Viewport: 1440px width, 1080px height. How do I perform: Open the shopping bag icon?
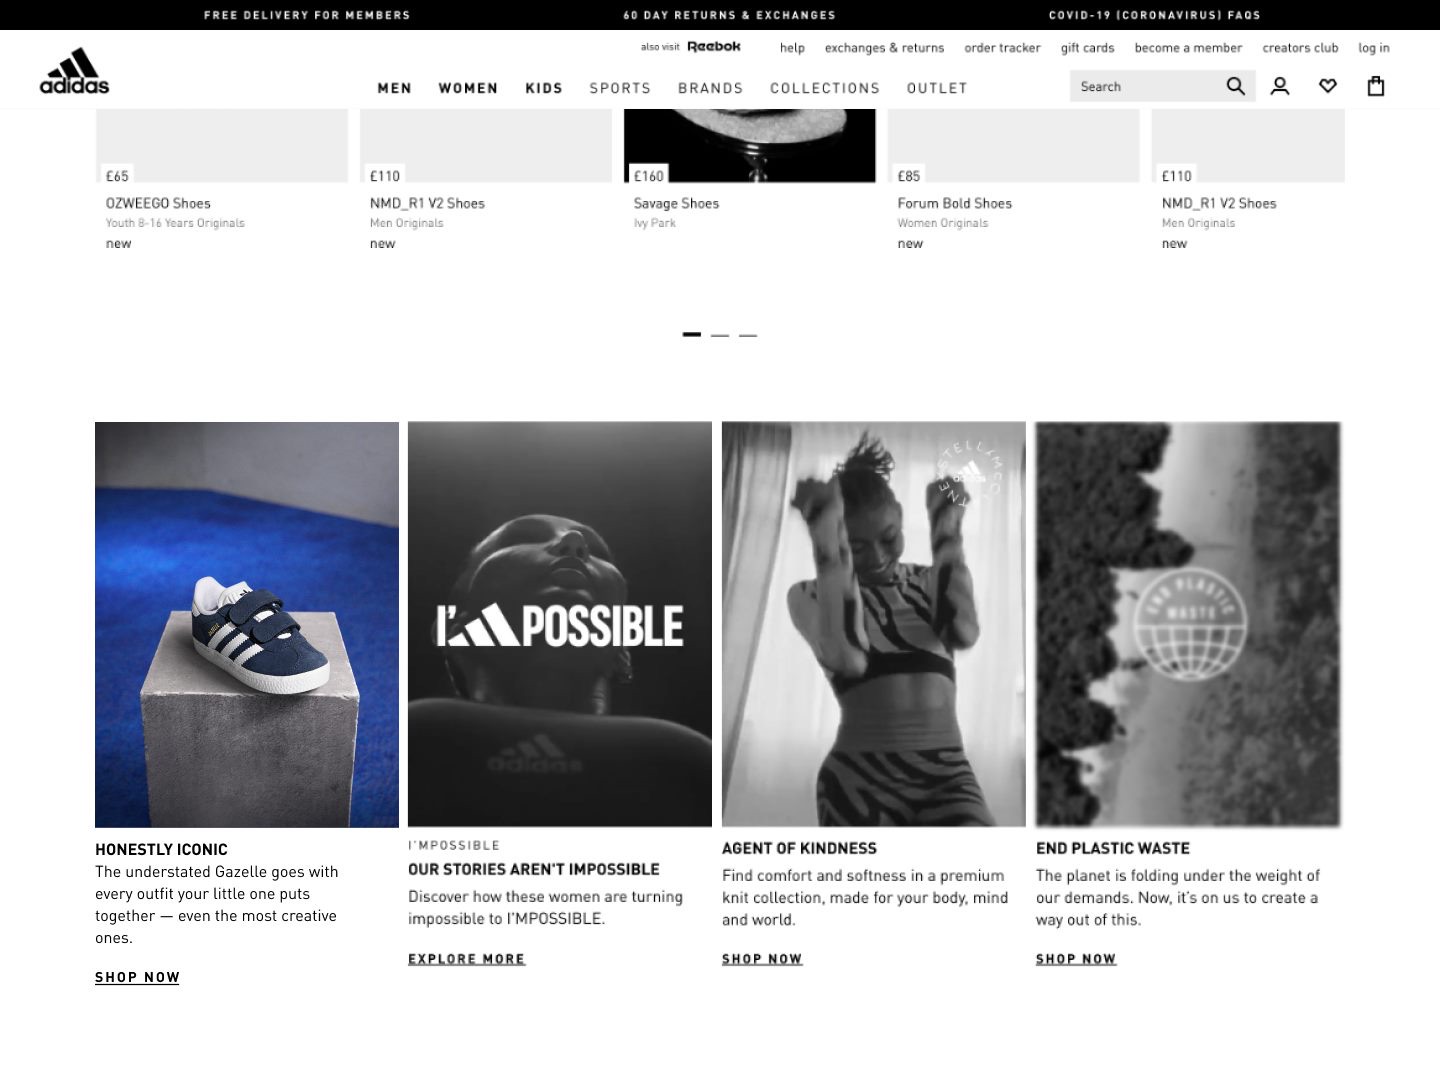pyautogui.click(x=1376, y=87)
